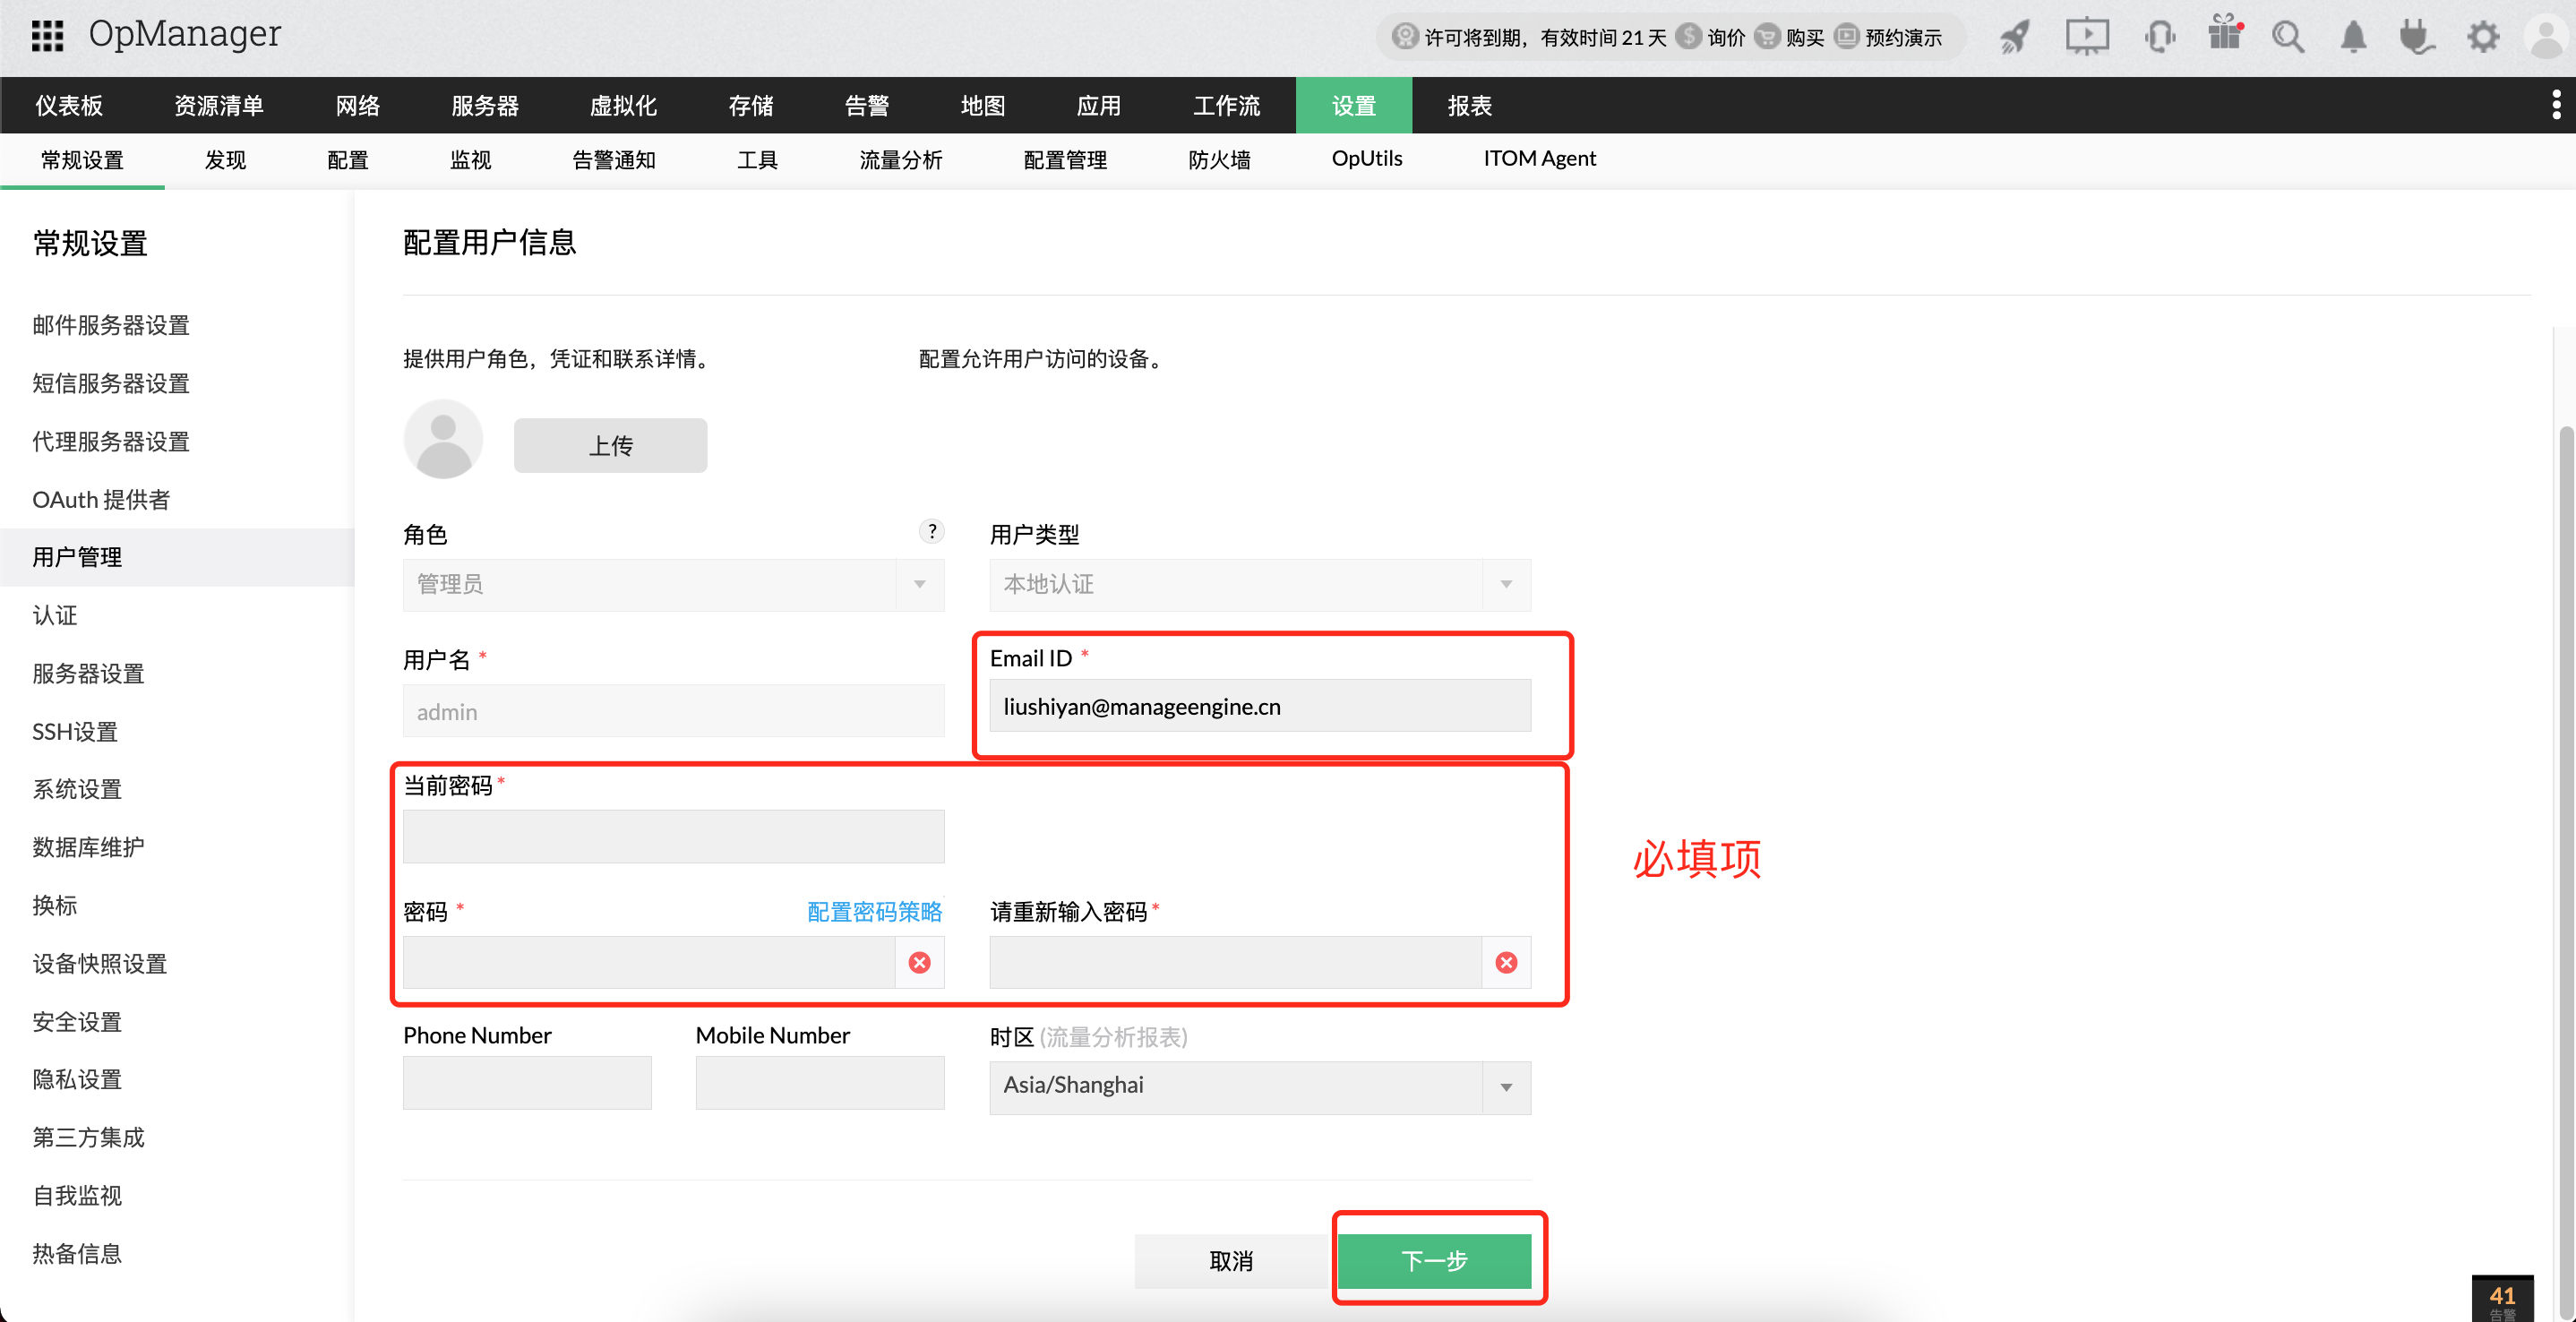This screenshot has height=1322, width=2576.
Task: Open the vertical three-dot more menu
Action: 2556,105
